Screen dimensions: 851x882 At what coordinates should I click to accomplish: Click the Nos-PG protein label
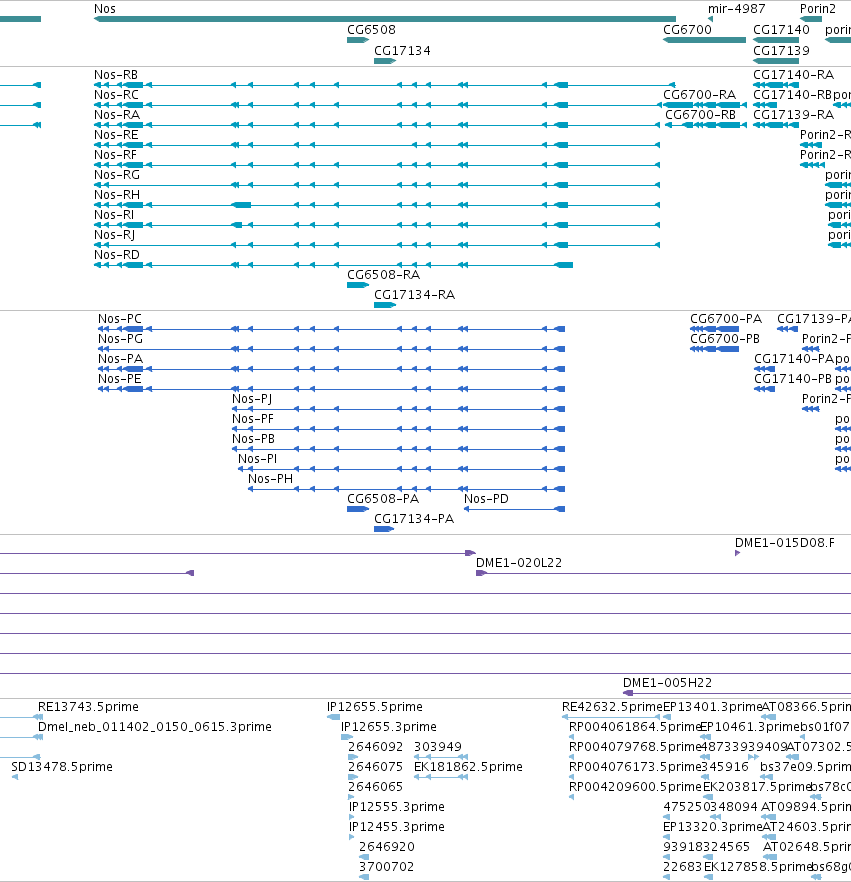coord(120,339)
